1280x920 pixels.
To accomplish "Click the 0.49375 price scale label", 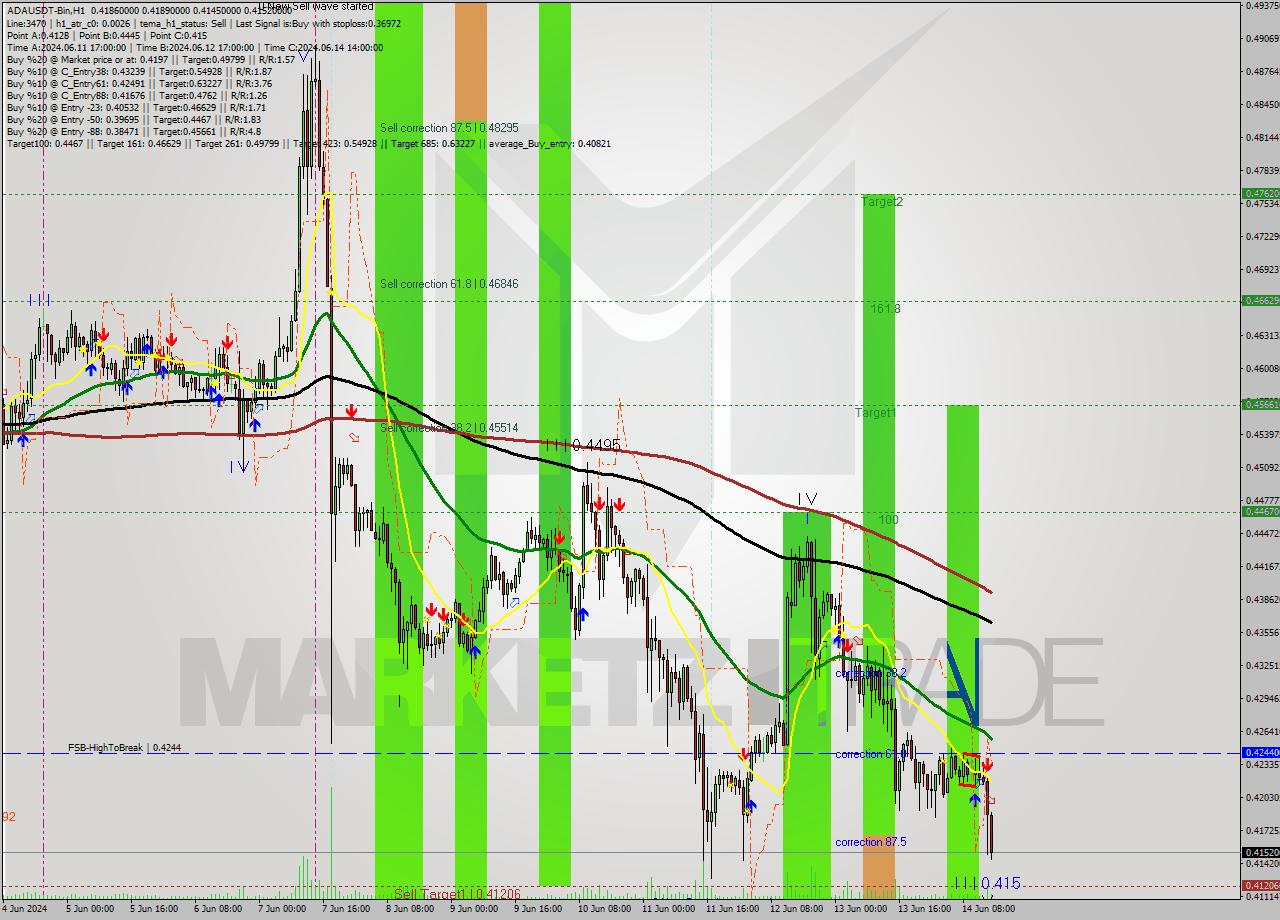I will click(1262, 6).
